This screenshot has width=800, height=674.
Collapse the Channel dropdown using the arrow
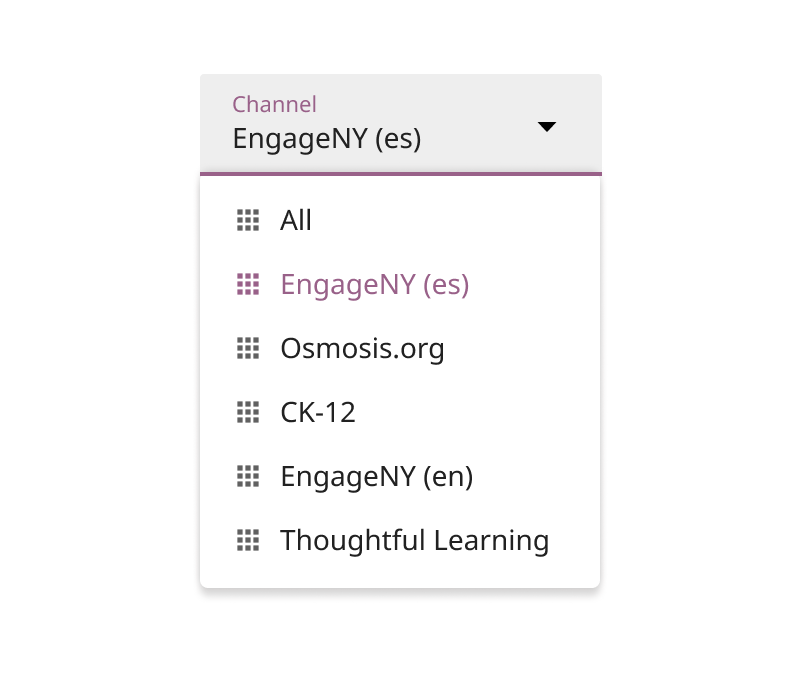tap(546, 127)
